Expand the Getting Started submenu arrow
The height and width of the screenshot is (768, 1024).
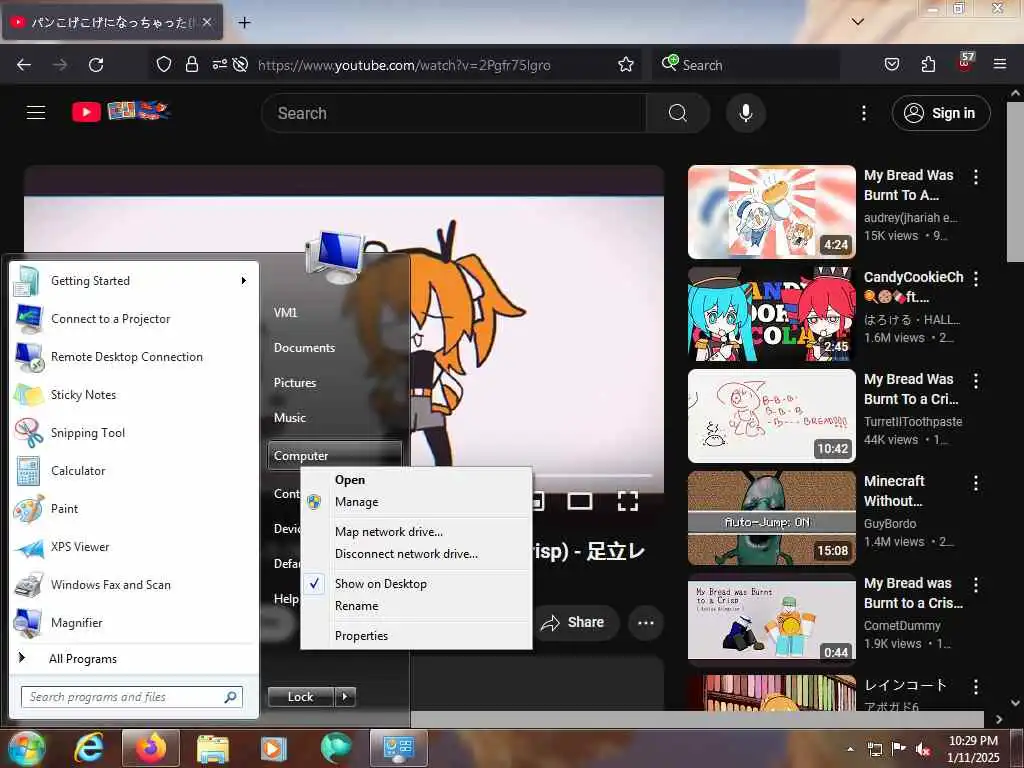pos(244,281)
